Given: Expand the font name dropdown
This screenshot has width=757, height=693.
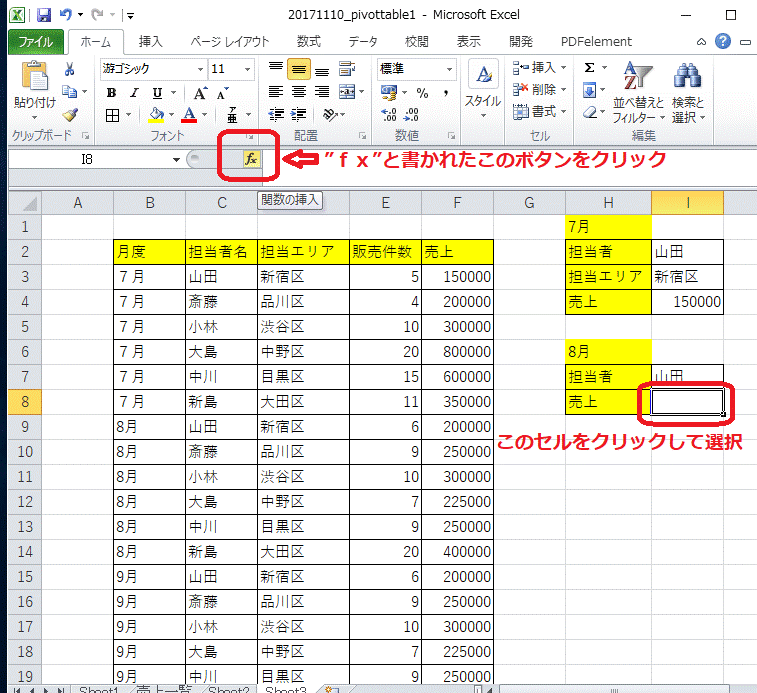Looking at the screenshot, I should click(199, 69).
